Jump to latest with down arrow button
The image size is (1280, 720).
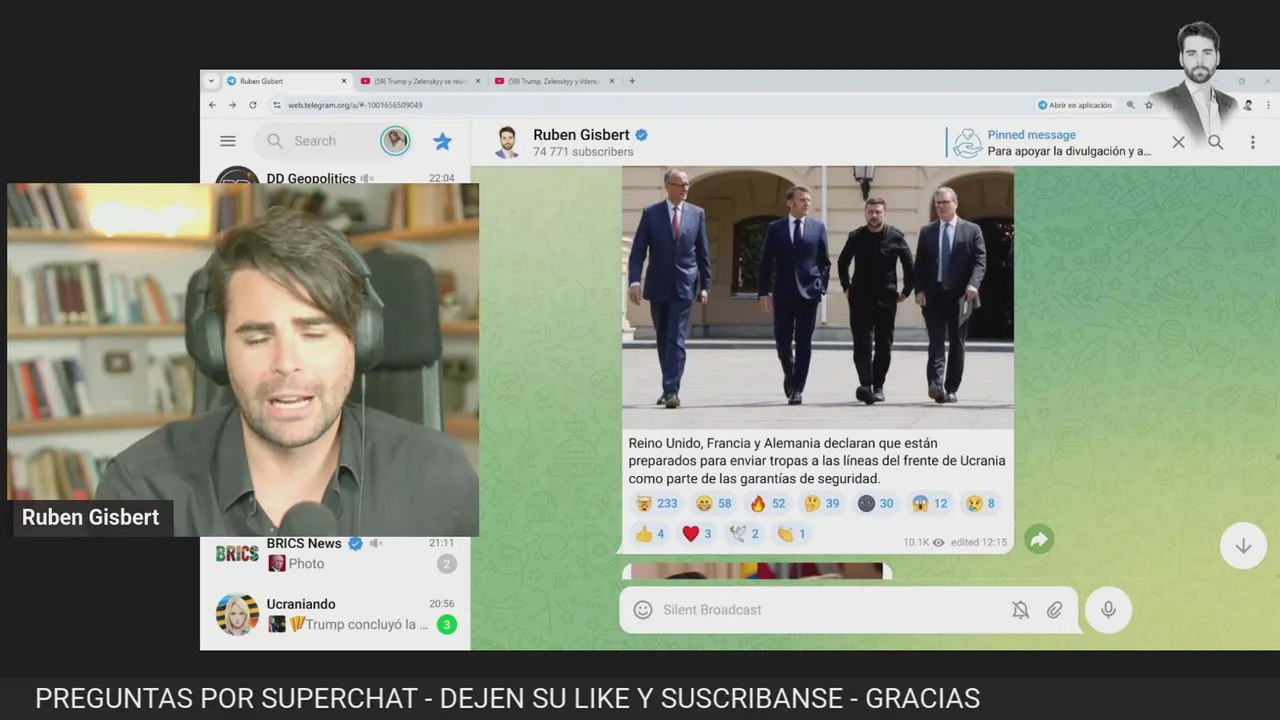click(x=1243, y=546)
